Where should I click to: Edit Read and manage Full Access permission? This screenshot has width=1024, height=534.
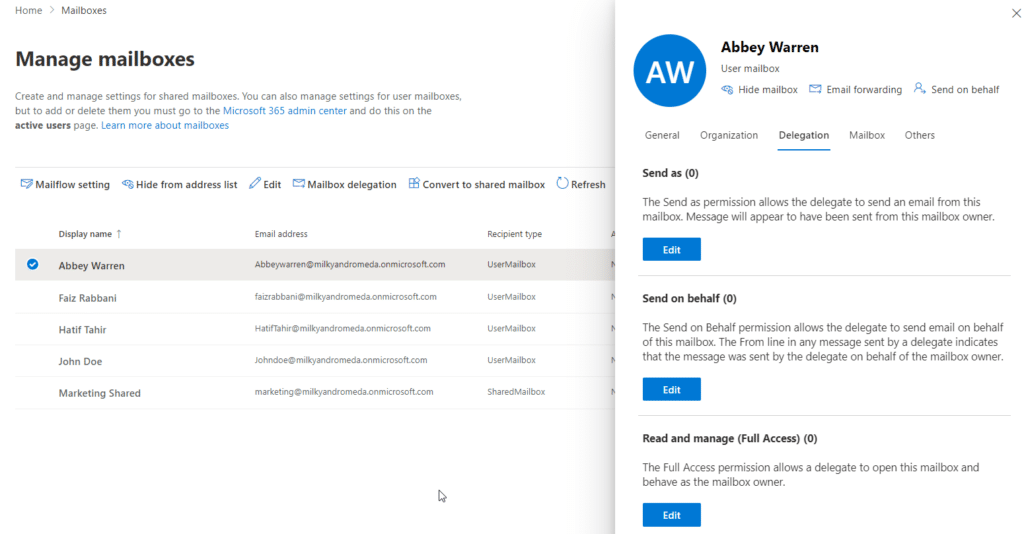(671, 514)
